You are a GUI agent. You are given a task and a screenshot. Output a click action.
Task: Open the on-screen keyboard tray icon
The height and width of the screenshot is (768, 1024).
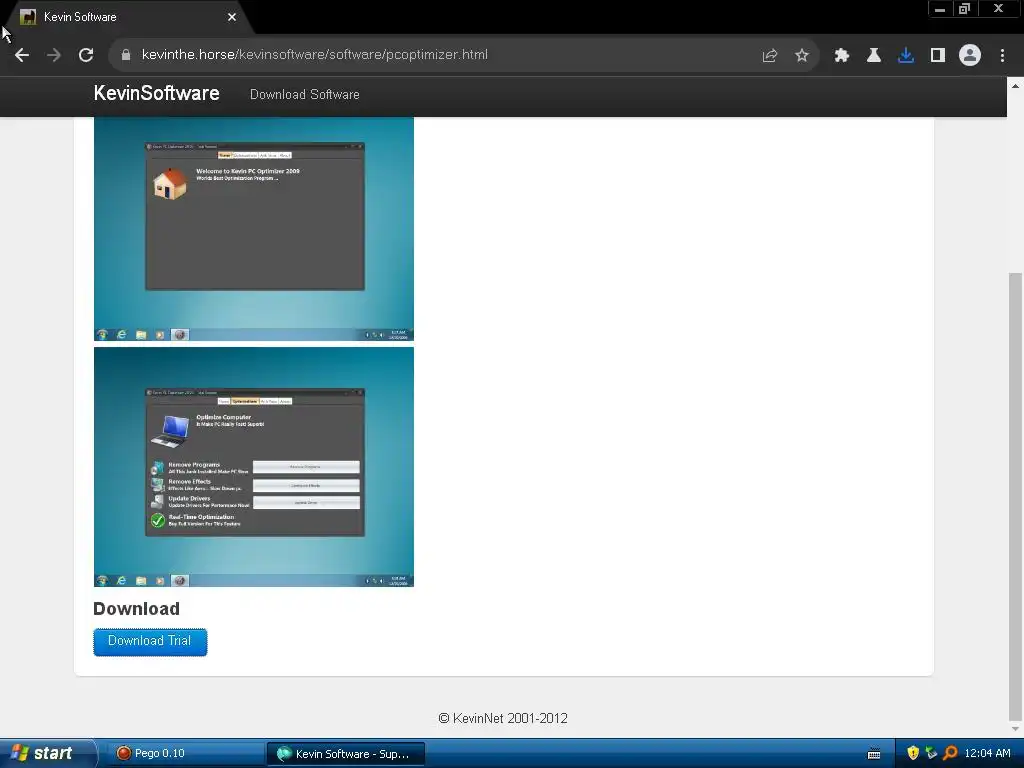874,754
